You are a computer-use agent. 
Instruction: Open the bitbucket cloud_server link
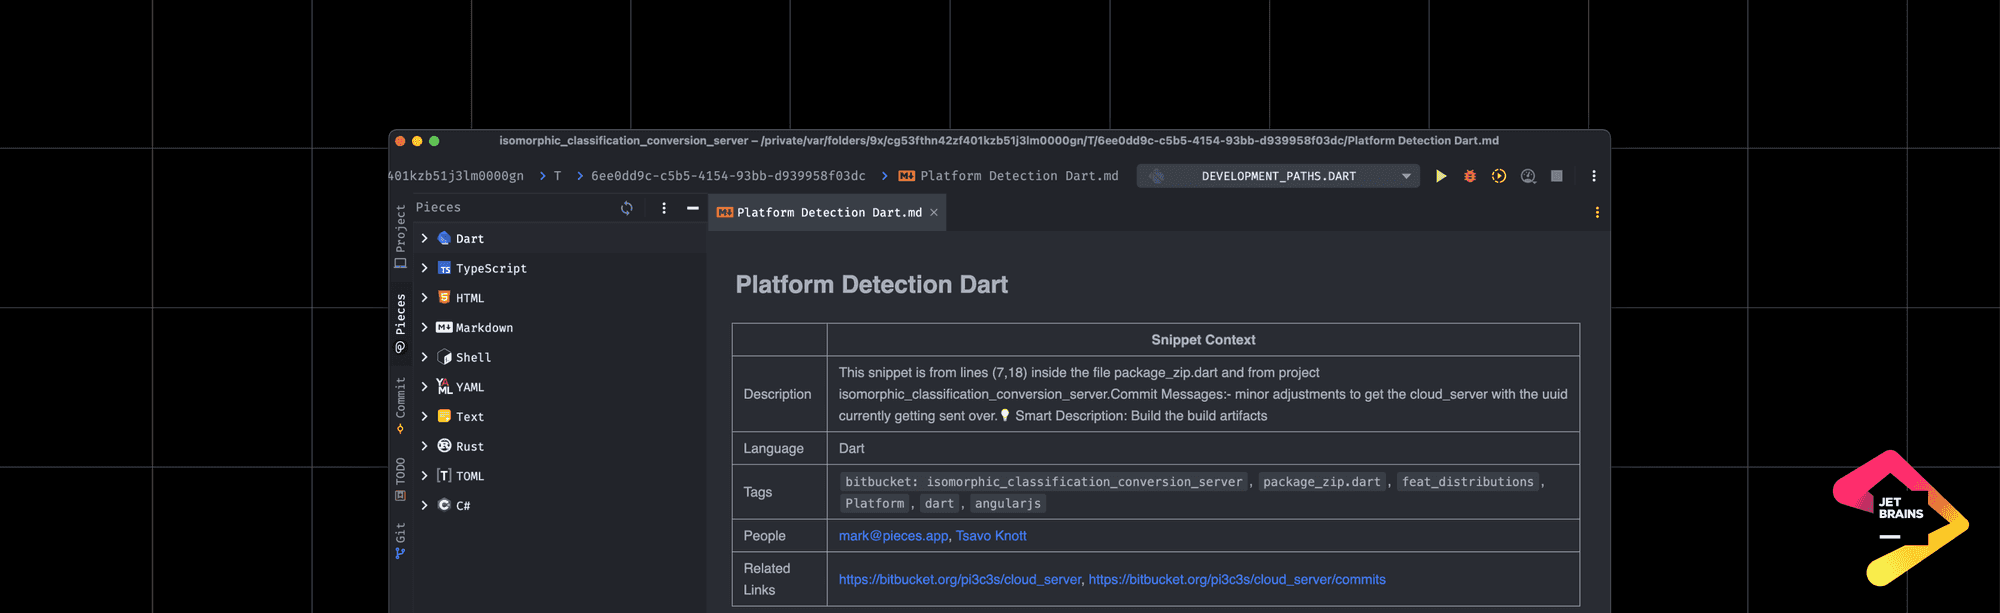coord(960,579)
